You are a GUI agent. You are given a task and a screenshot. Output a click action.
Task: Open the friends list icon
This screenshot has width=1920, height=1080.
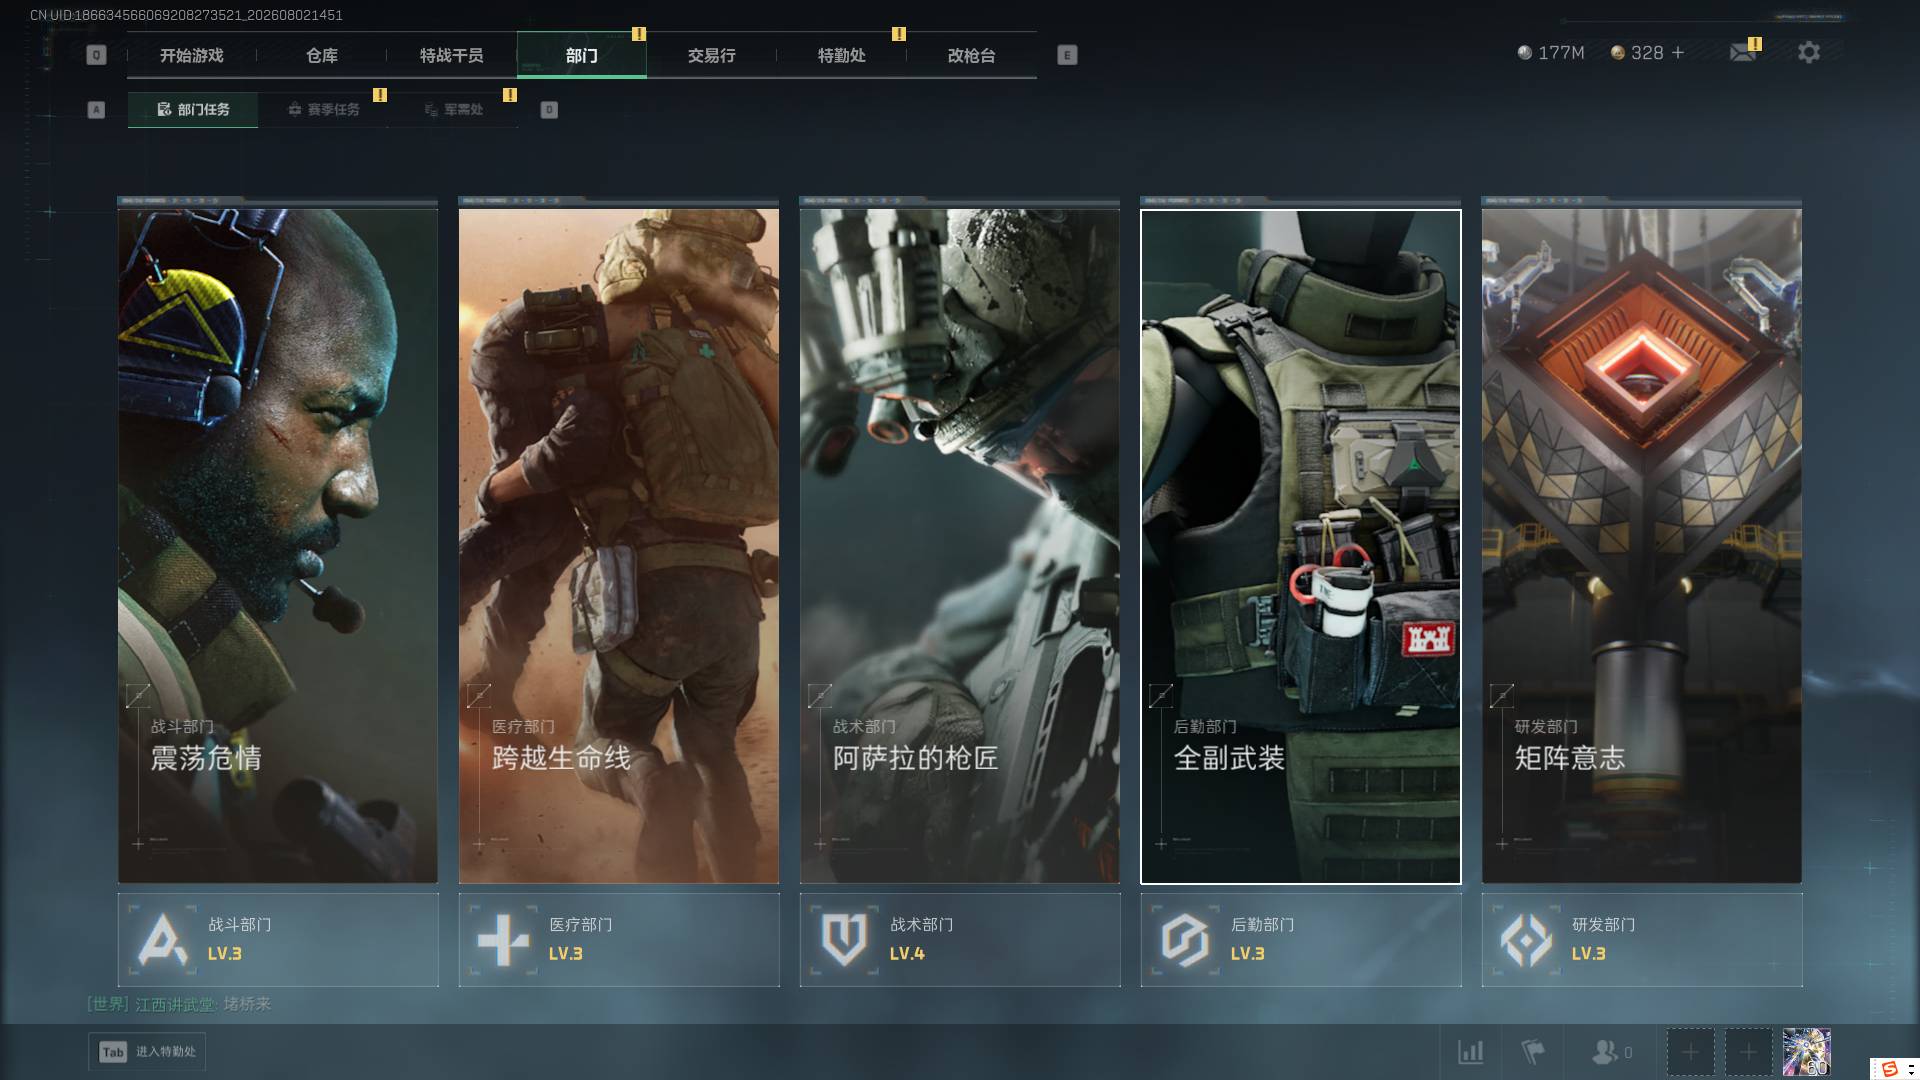click(x=1611, y=1052)
